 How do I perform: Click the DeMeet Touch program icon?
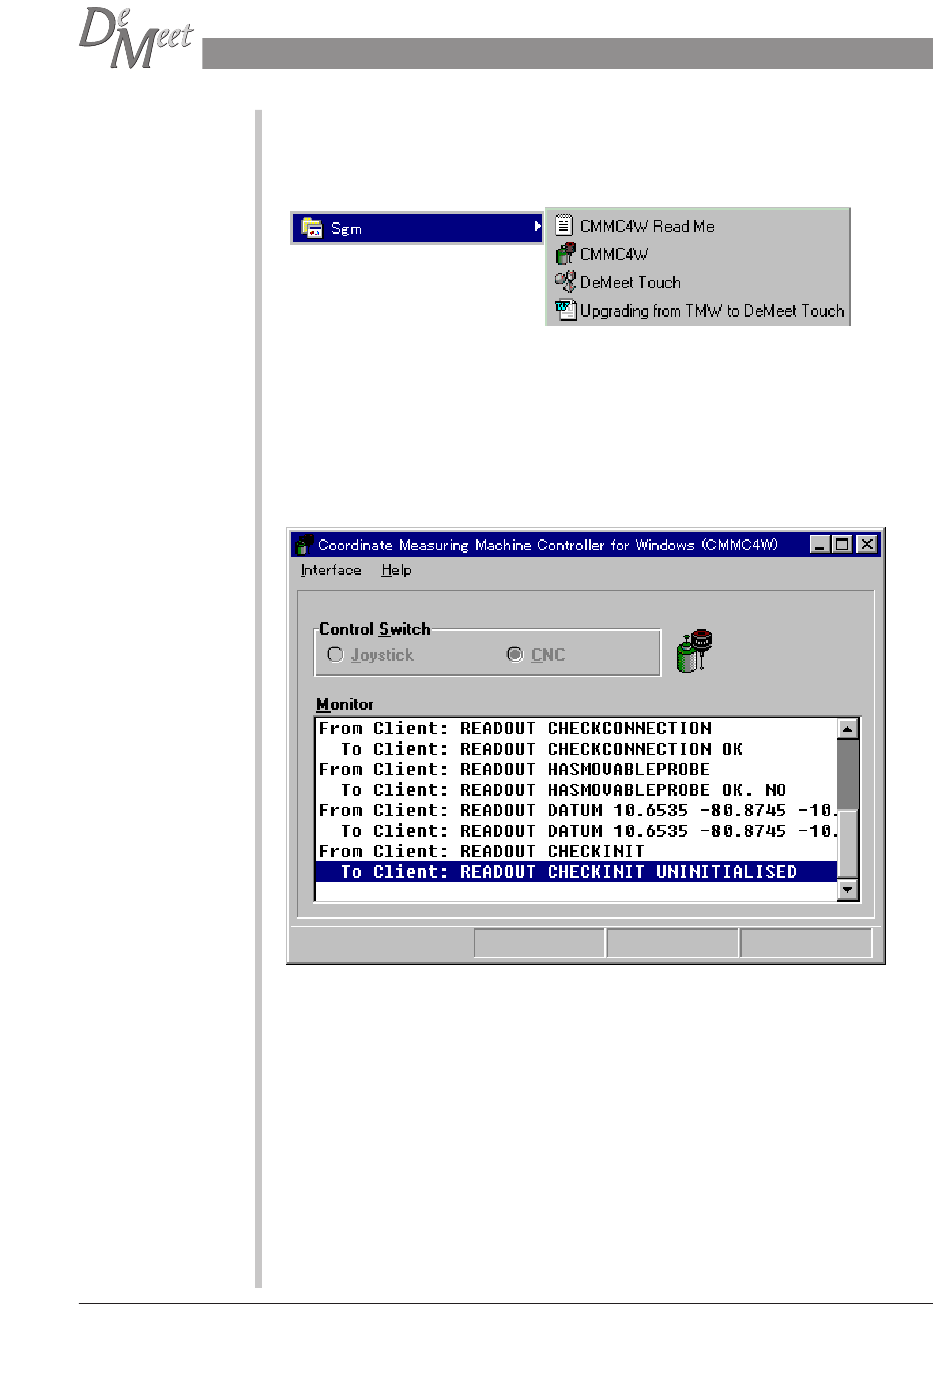[x=565, y=282]
